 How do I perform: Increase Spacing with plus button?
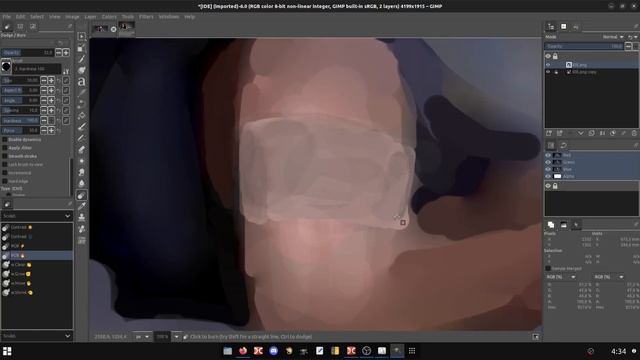(51, 111)
